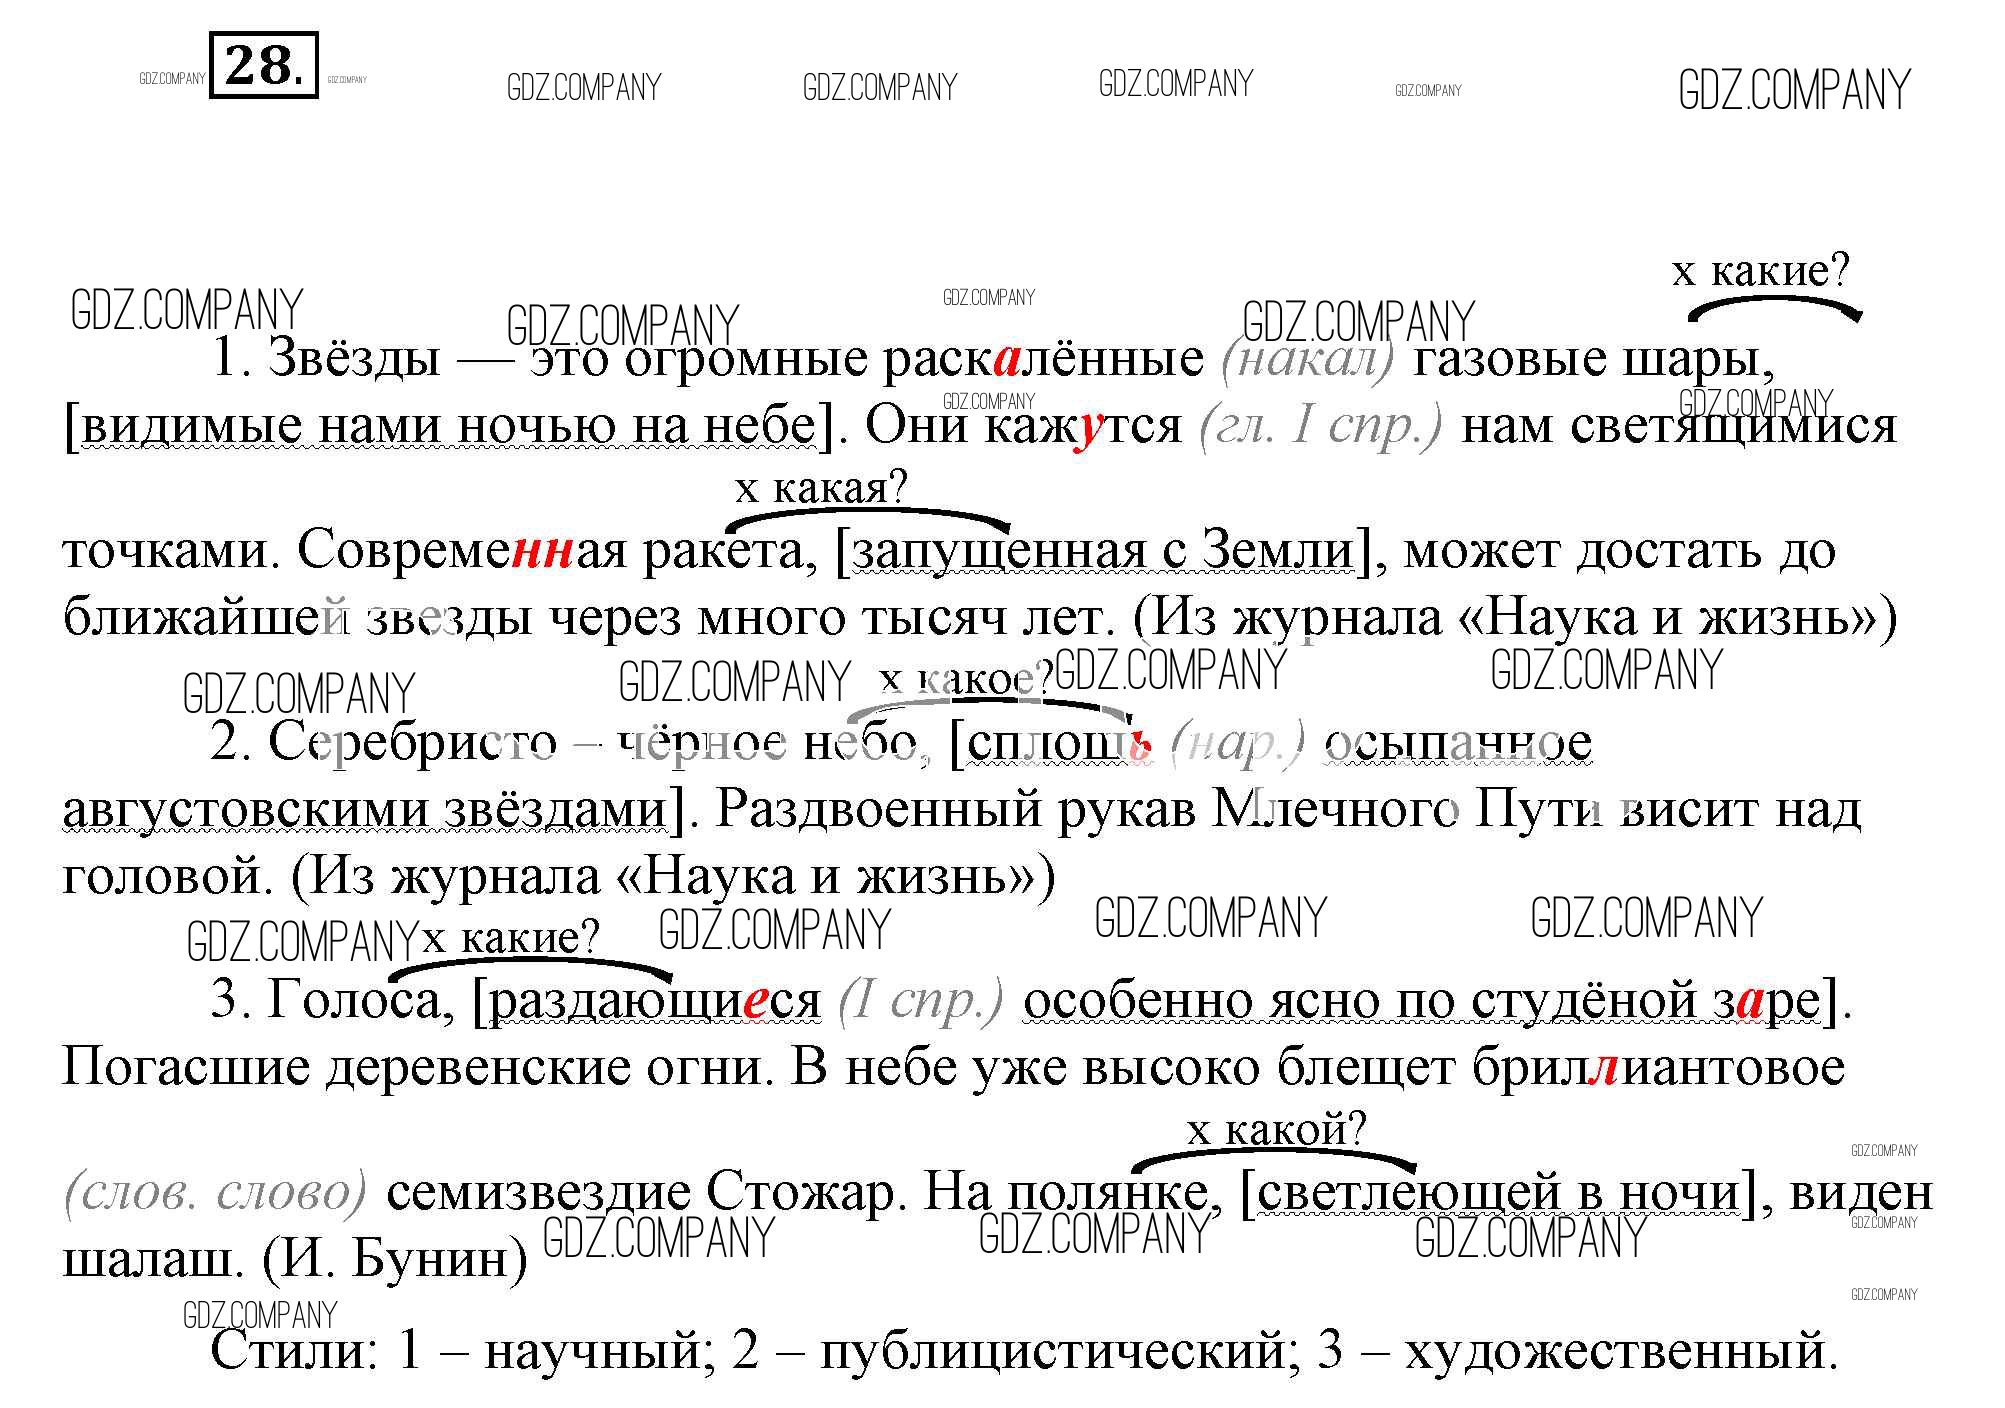Click the red 'нн' in Современная

(543, 552)
